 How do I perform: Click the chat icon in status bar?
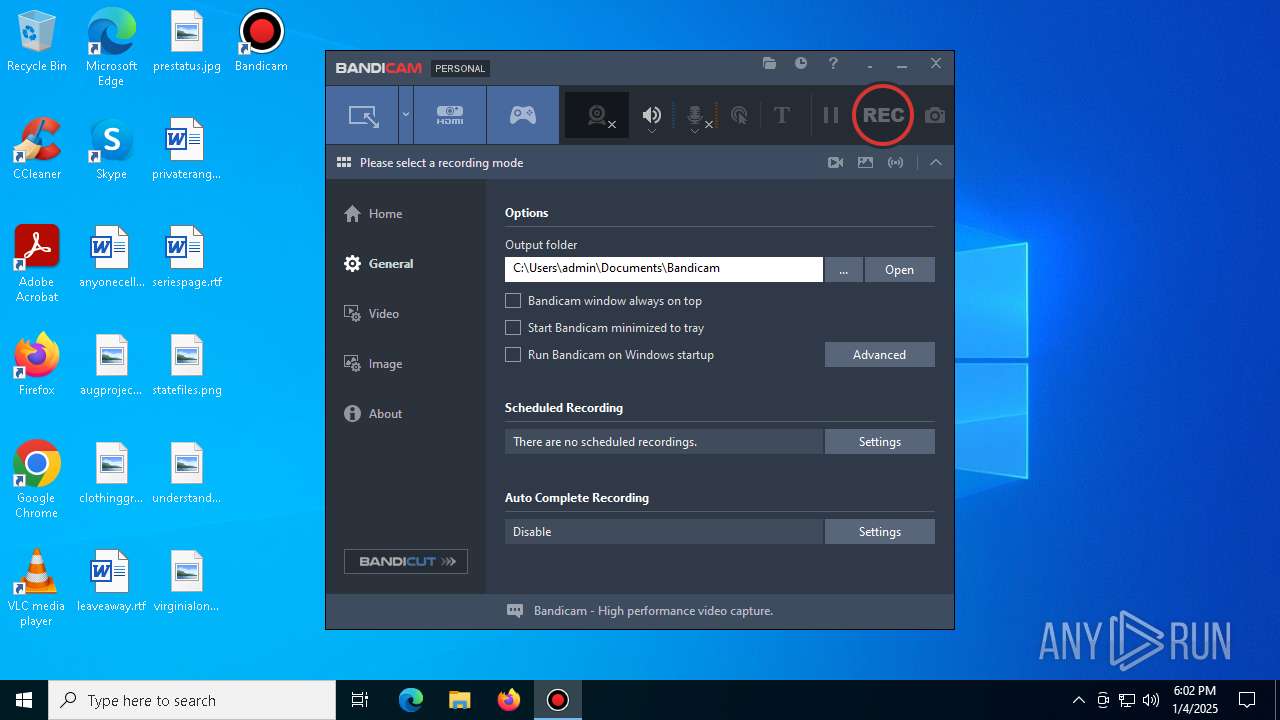515,610
